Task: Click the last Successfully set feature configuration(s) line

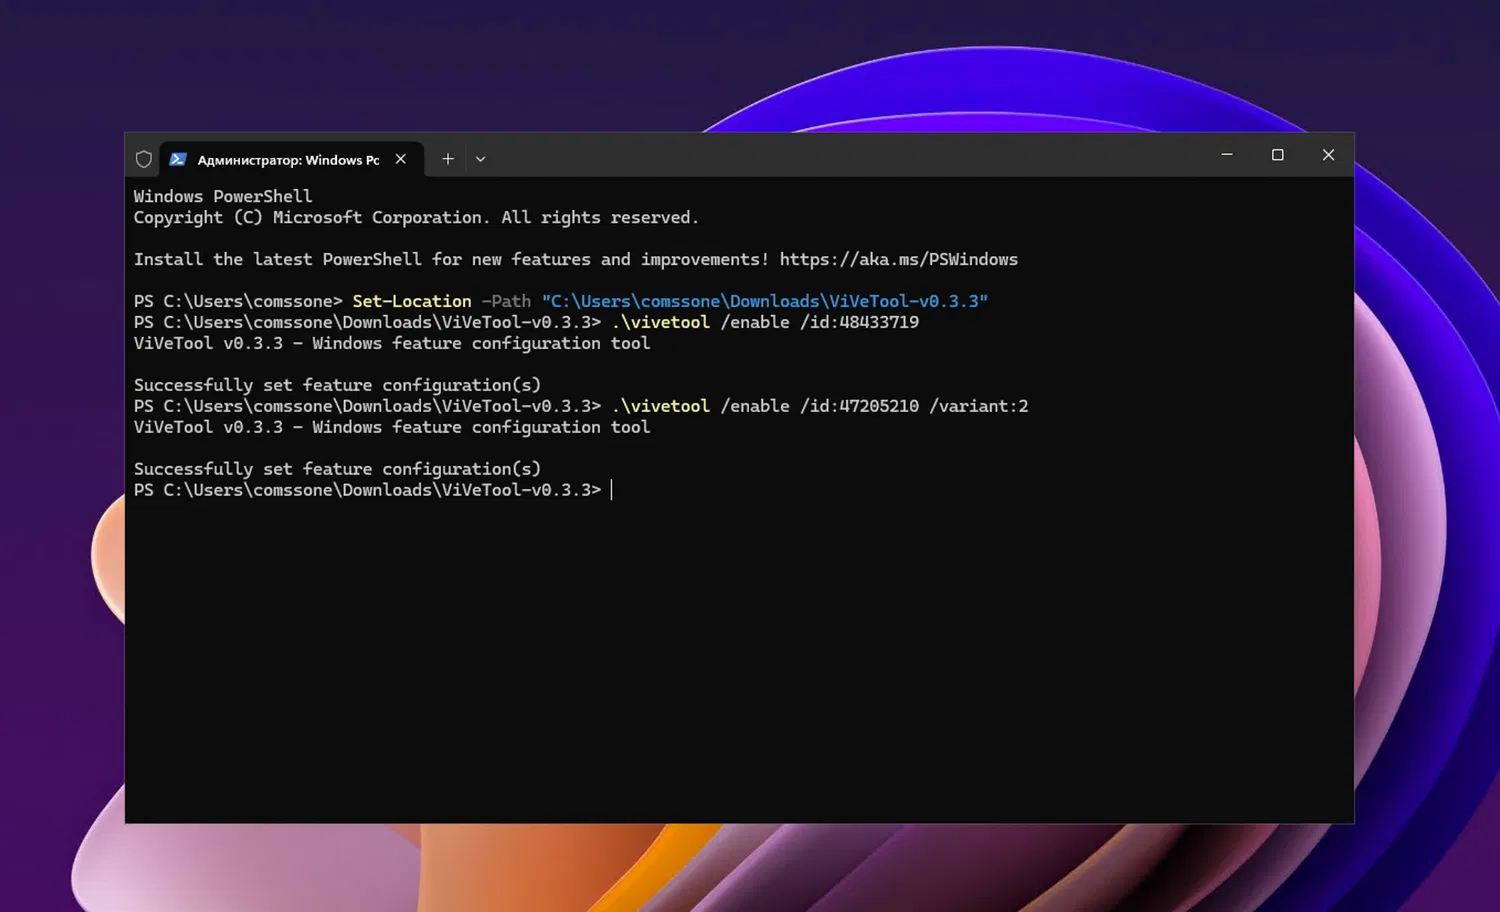Action: point(337,469)
